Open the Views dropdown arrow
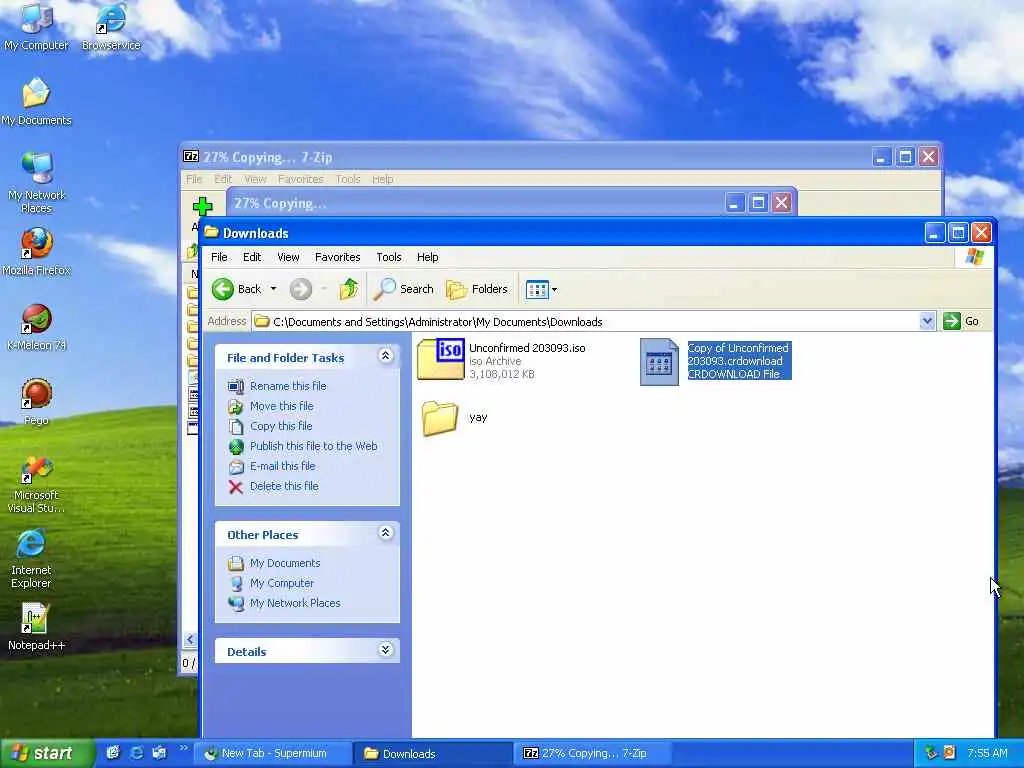1024x768 pixels. click(554, 289)
